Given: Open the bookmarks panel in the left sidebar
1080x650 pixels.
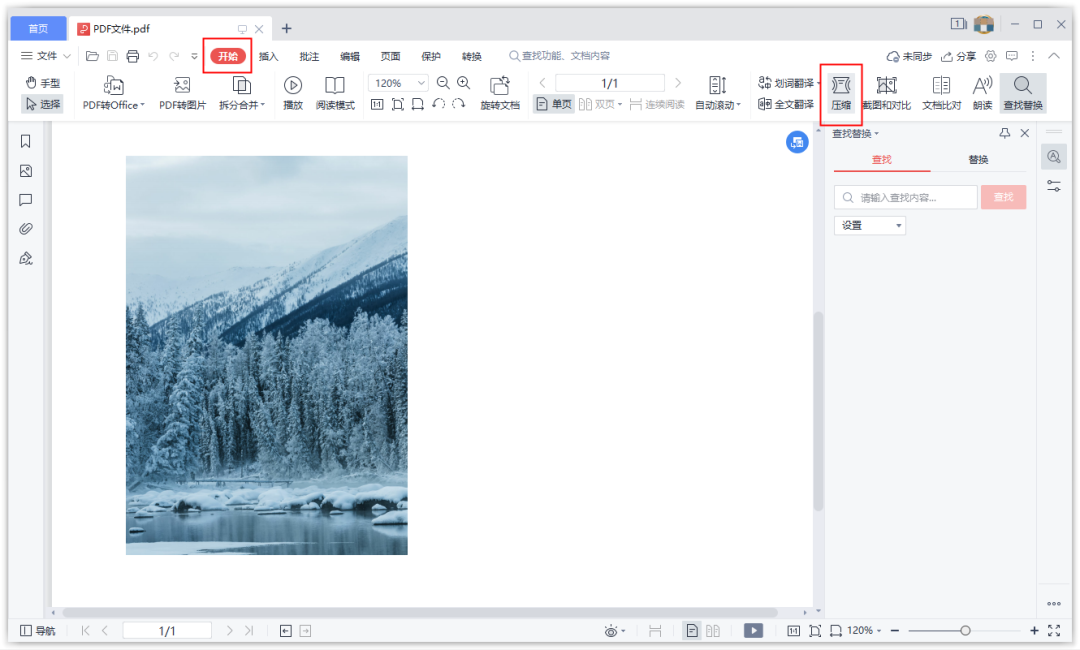Looking at the screenshot, I should 25,141.
